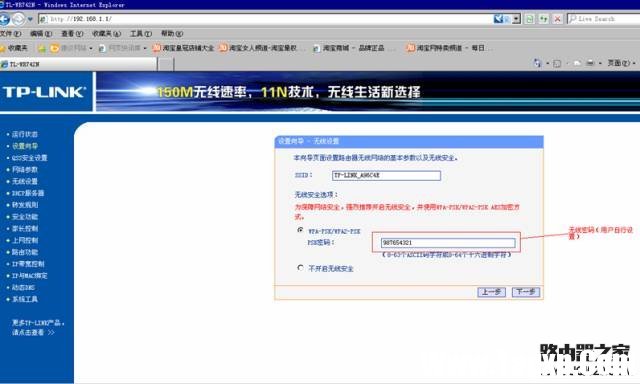Open 动态DNS in the sidebar
The height and width of the screenshot is (384, 640).
click(x=23, y=288)
